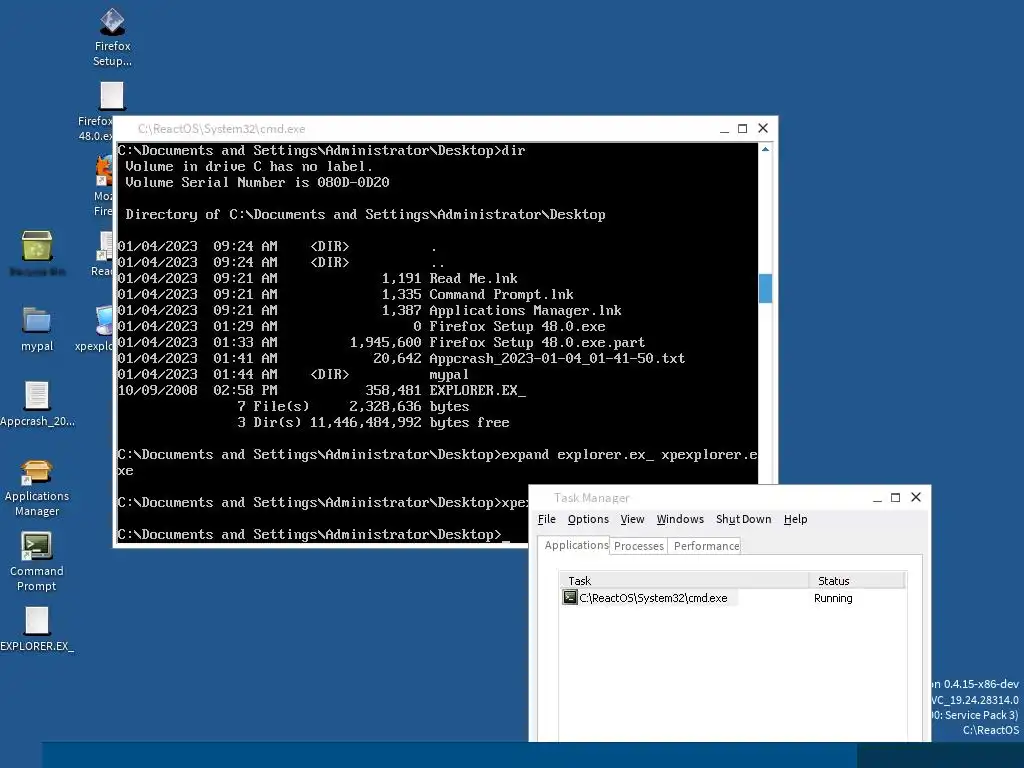This screenshot has width=1024, height=768.
Task: Maximize the Task Manager window
Action: tap(895, 498)
